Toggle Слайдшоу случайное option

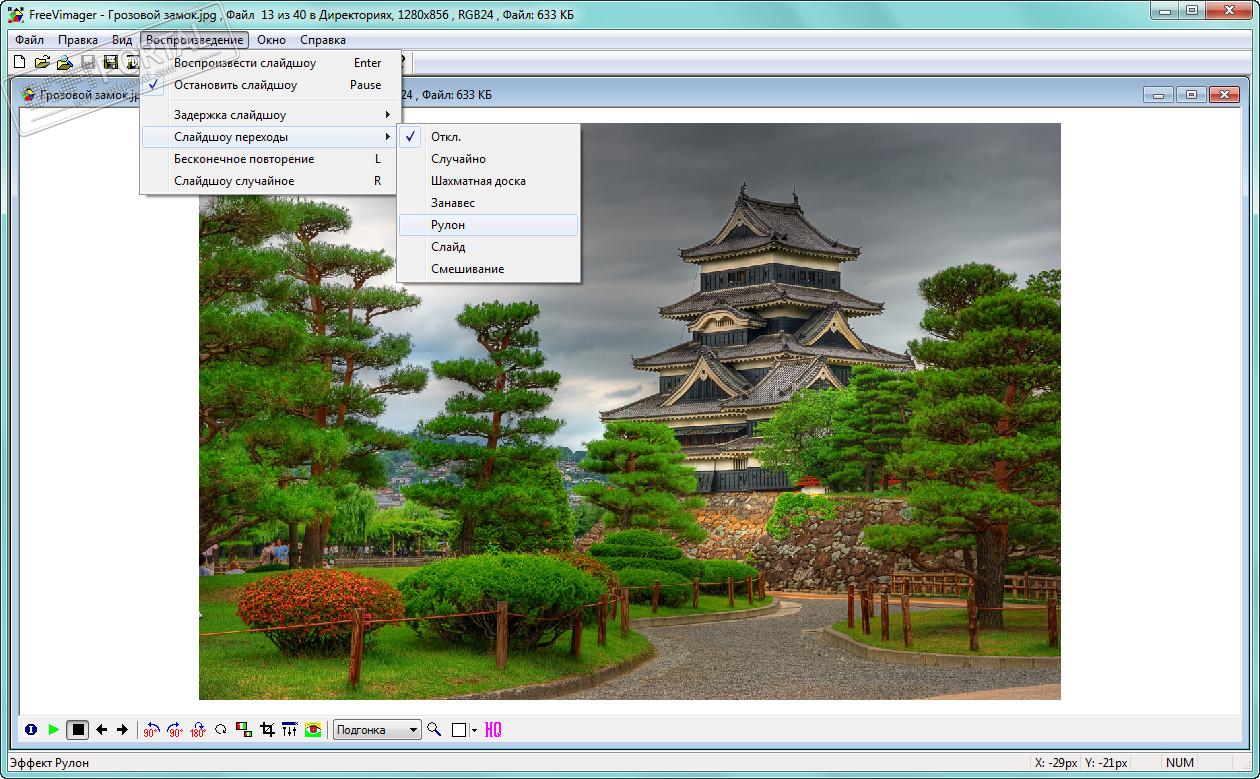tap(270, 181)
